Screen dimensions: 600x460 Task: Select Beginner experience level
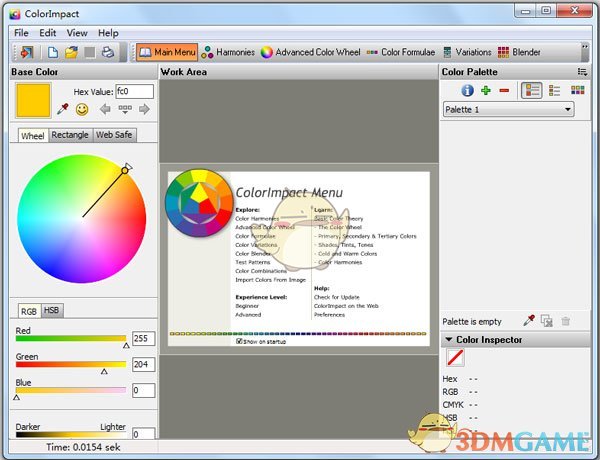(x=247, y=306)
